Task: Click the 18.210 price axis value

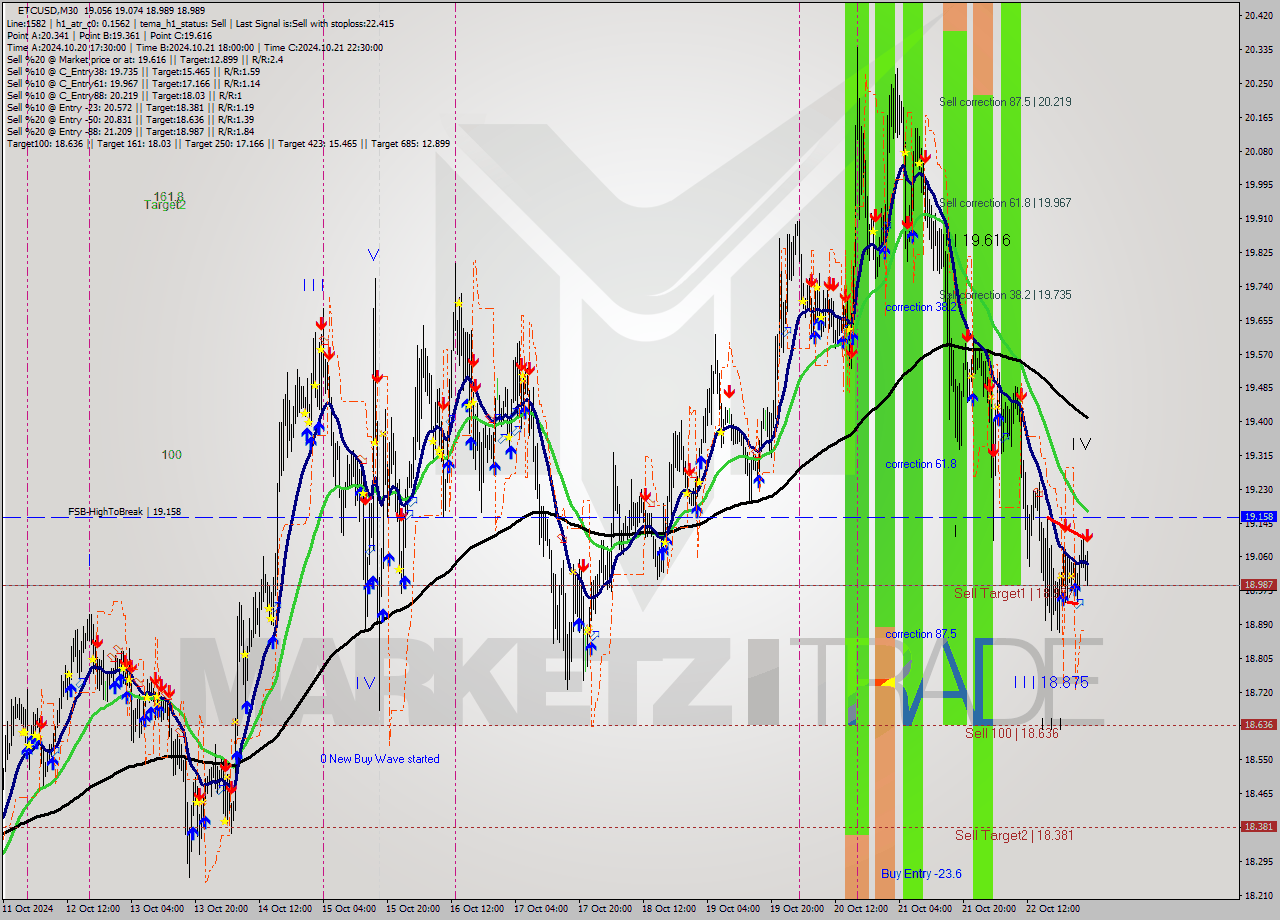Action: tap(1257, 895)
